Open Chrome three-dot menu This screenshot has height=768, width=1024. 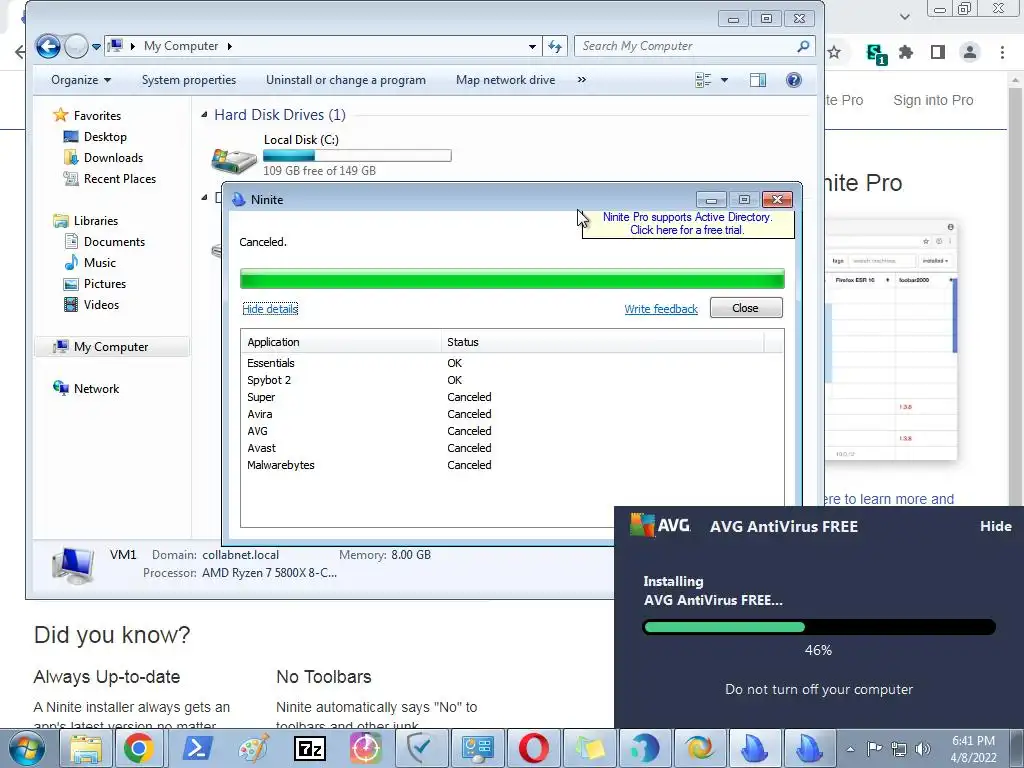[x=1002, y=52]
